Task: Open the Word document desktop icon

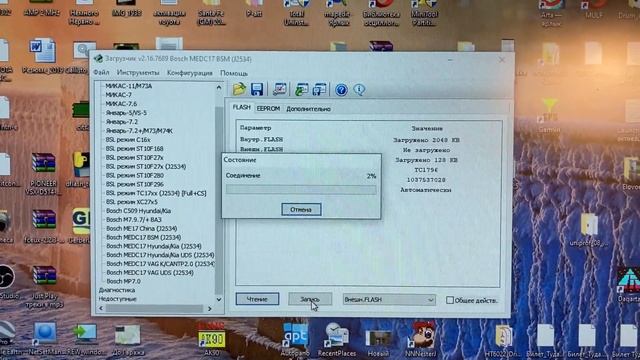Action: point(42,56)
